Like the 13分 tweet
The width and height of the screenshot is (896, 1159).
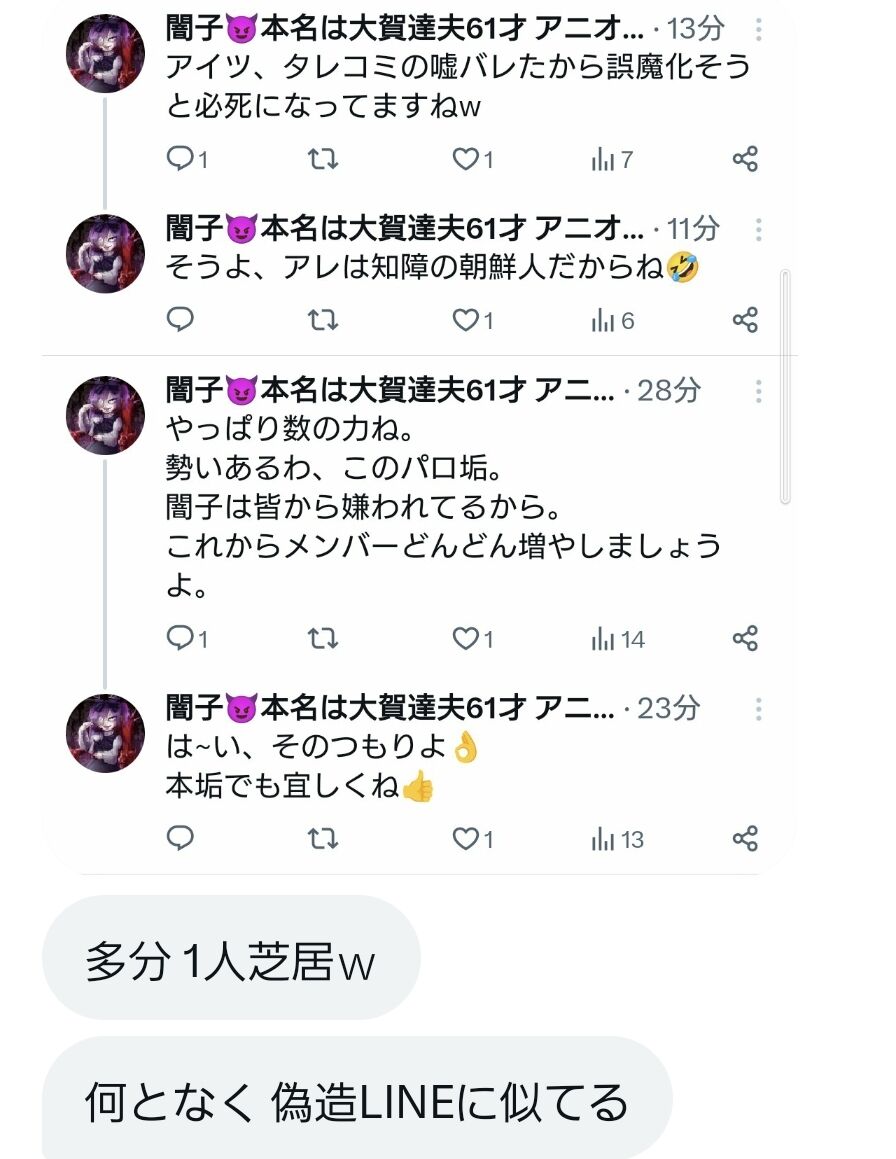pos(472,159)
